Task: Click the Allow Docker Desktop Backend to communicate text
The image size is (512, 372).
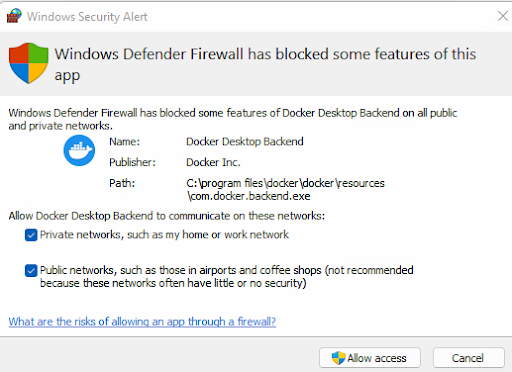Action: (x=167, y=216)
